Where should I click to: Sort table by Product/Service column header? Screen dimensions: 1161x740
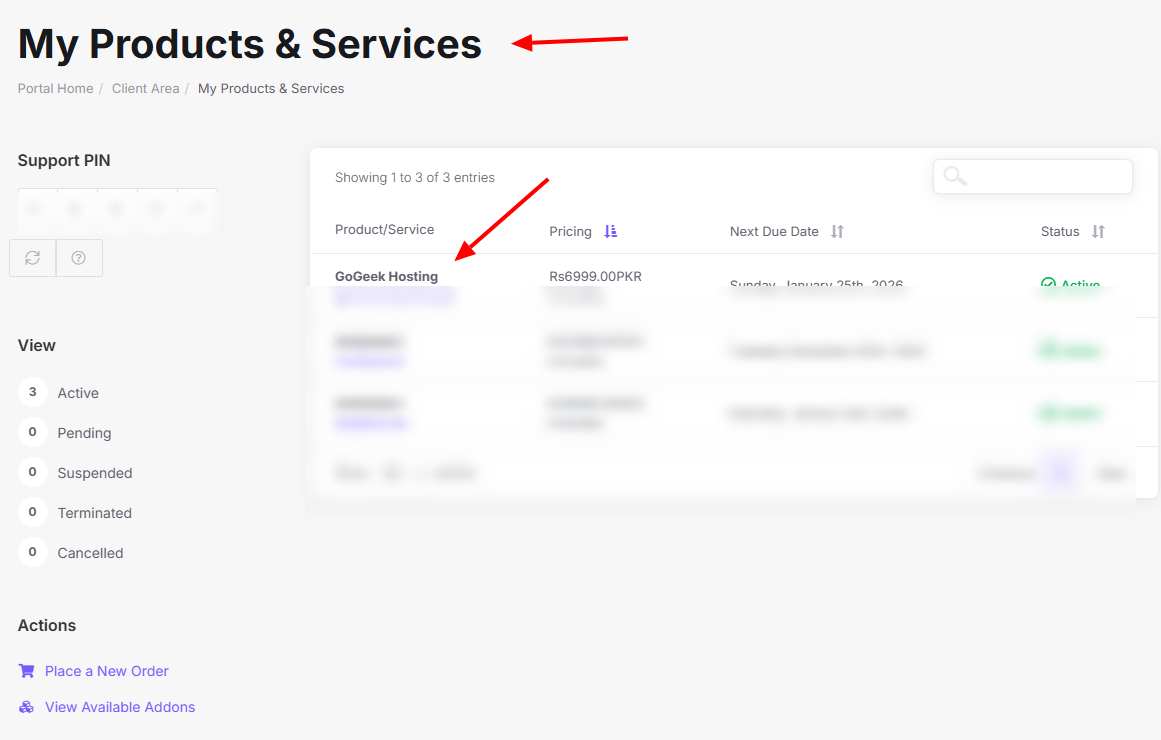385,230
